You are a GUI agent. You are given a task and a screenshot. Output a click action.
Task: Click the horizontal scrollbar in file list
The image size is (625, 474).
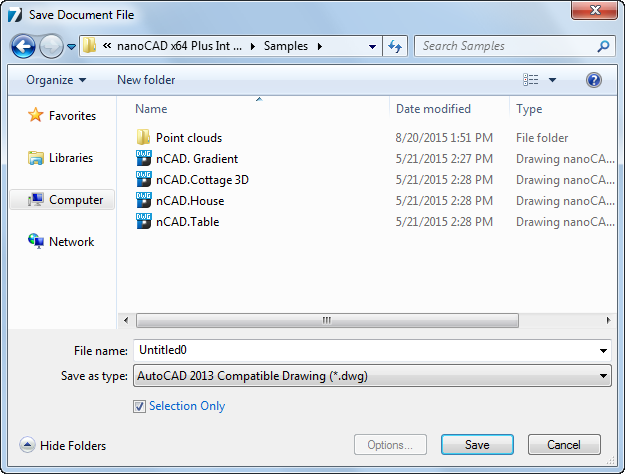pos(327,320)
